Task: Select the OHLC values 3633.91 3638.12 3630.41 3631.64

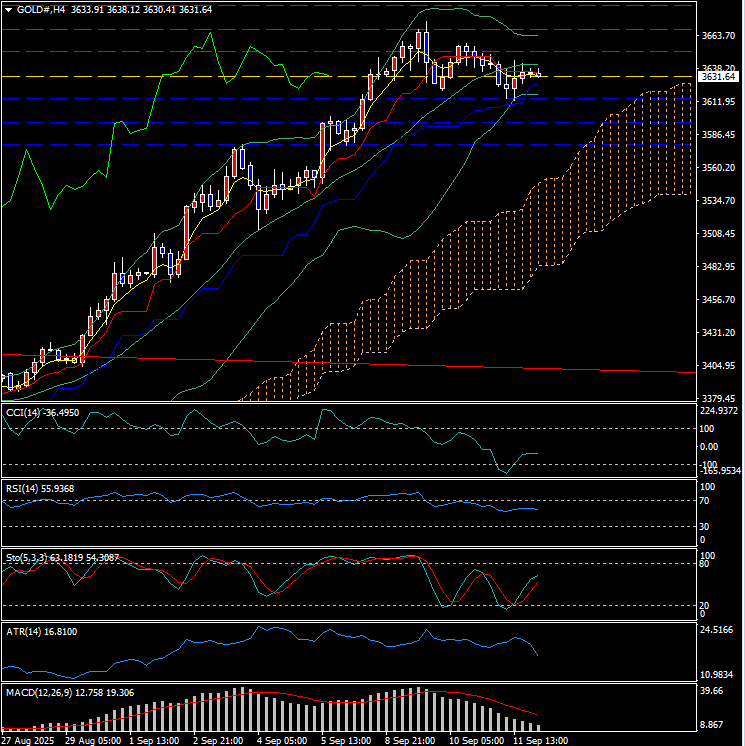Action: click(141, 10)
